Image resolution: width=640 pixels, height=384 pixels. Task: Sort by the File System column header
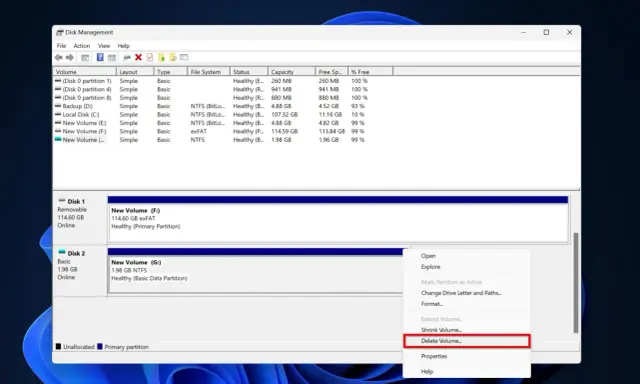pos(209,72)
